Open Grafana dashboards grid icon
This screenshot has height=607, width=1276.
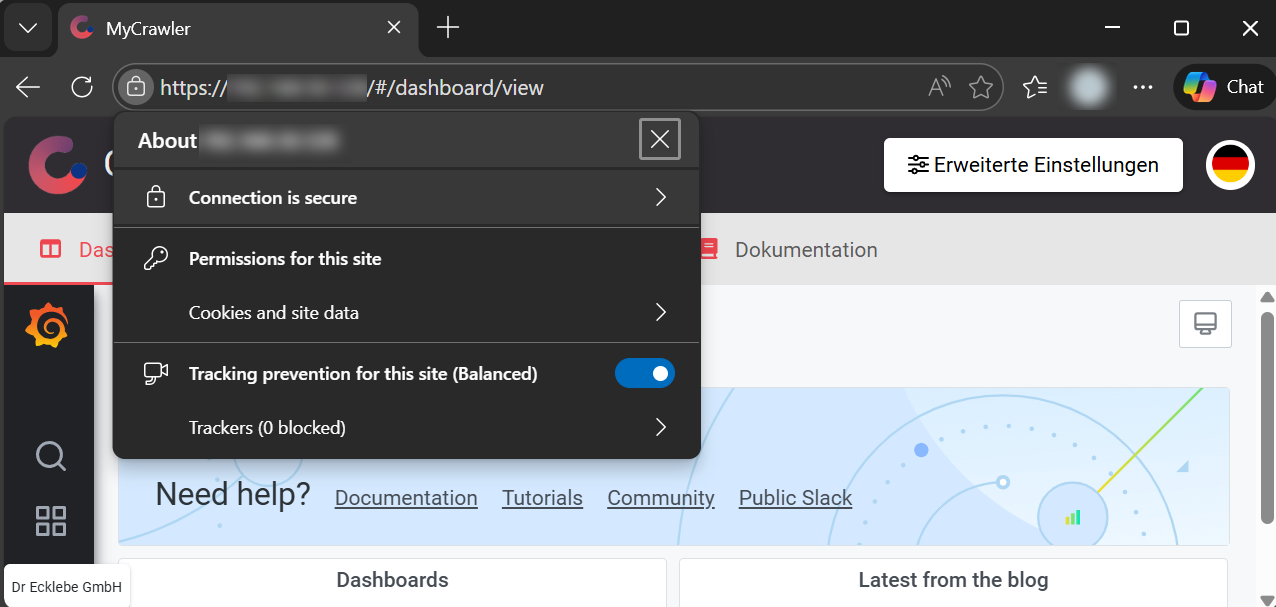tap(51, 521)
